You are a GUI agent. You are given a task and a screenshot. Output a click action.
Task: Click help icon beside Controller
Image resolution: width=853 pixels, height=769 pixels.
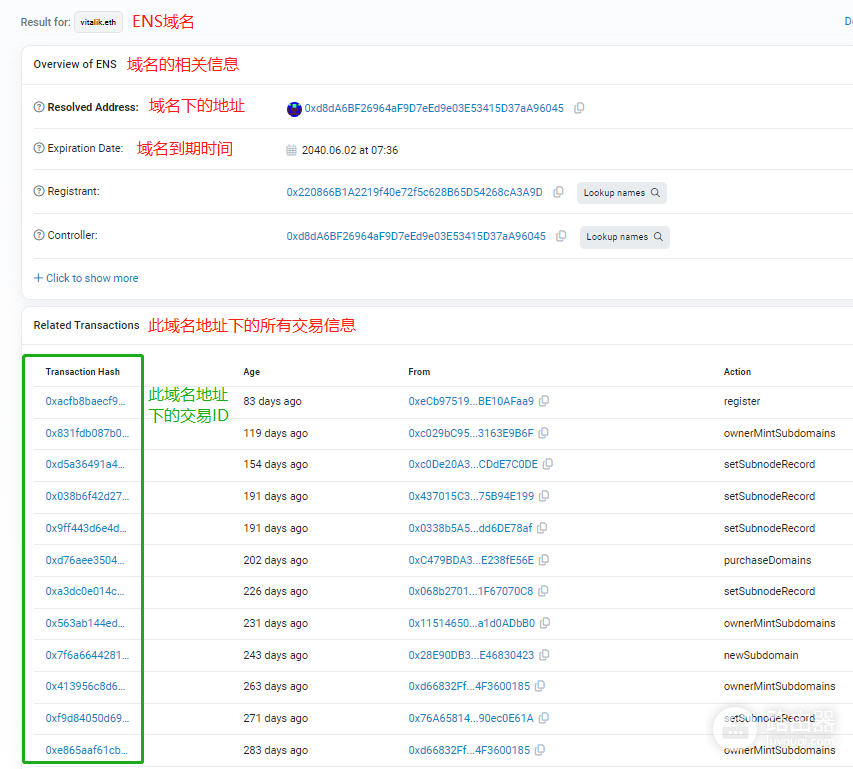(x=39, y=235)
